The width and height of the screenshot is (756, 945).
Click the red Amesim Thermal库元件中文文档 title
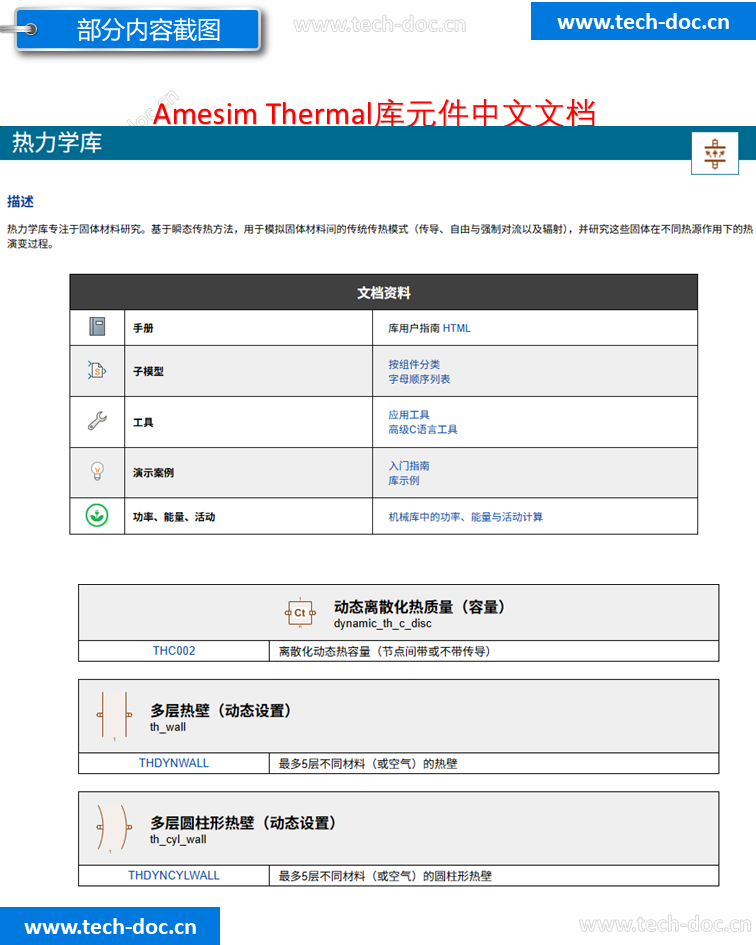[x=374, y=113]
